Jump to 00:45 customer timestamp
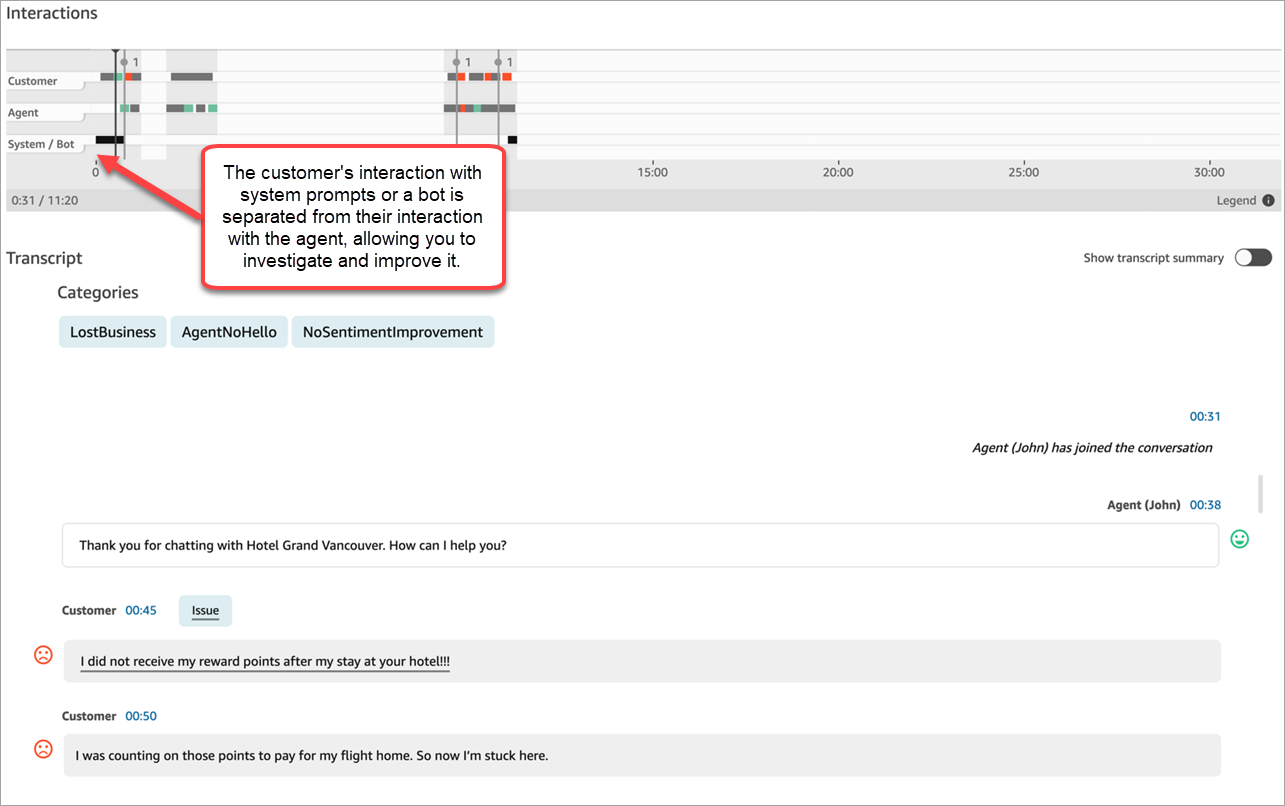The width and height of the screenshot is (1285, 806). point(141,610)
